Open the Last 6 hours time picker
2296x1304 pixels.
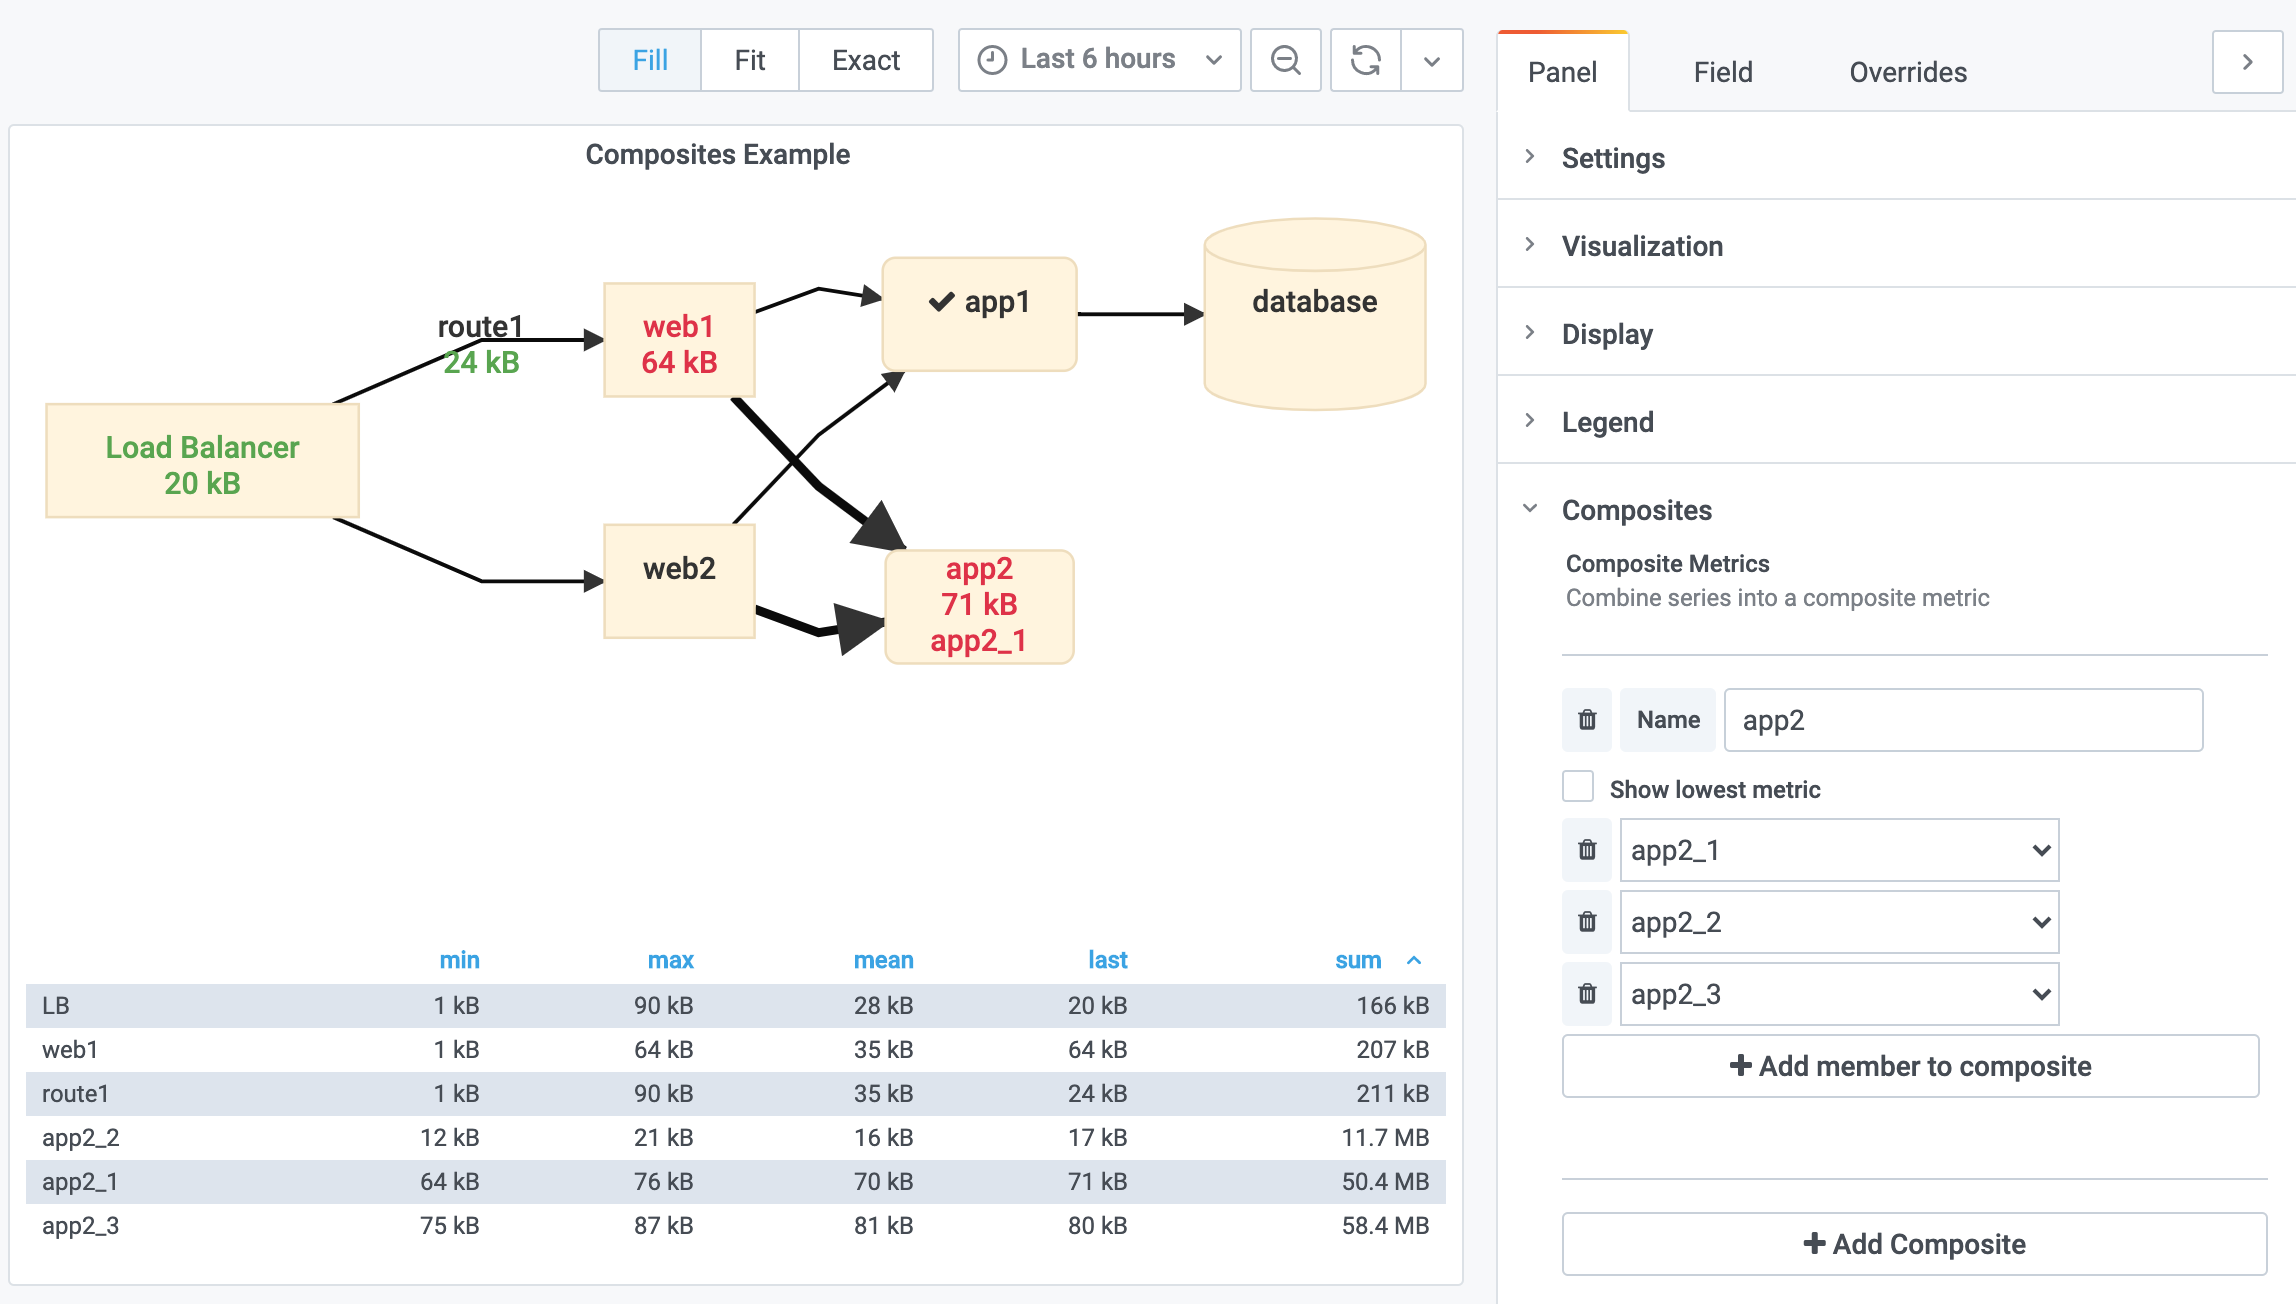1099,60
